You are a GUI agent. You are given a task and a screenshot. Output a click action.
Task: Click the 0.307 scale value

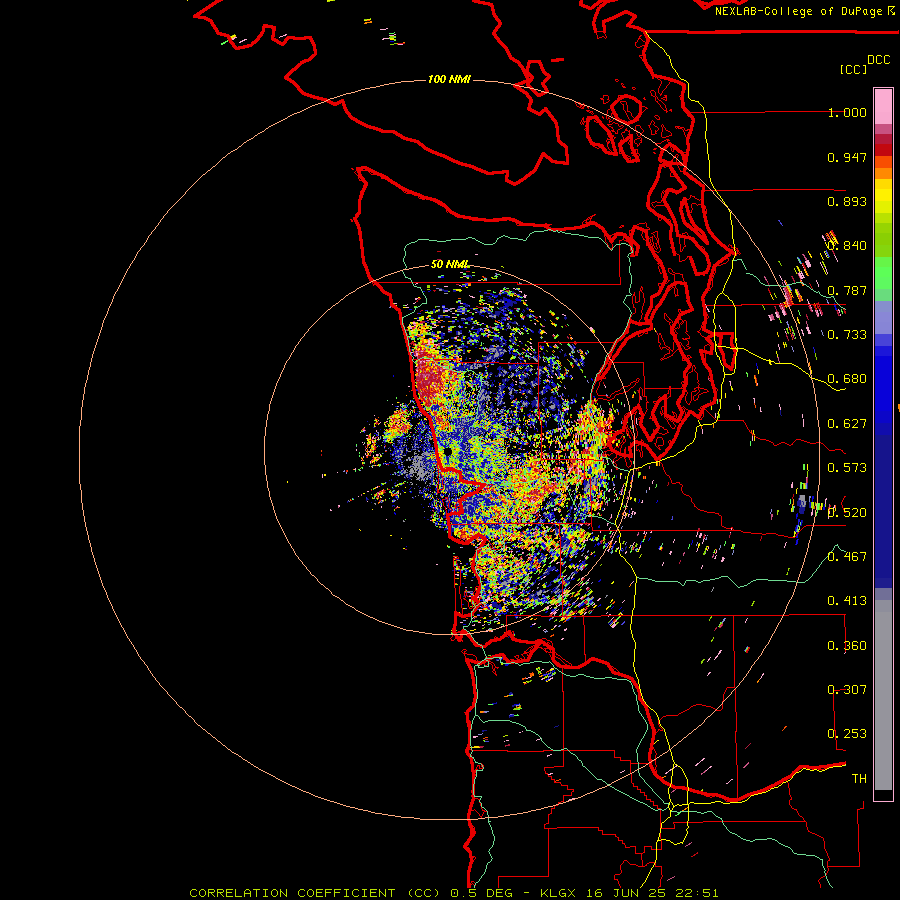coord(847,690)
